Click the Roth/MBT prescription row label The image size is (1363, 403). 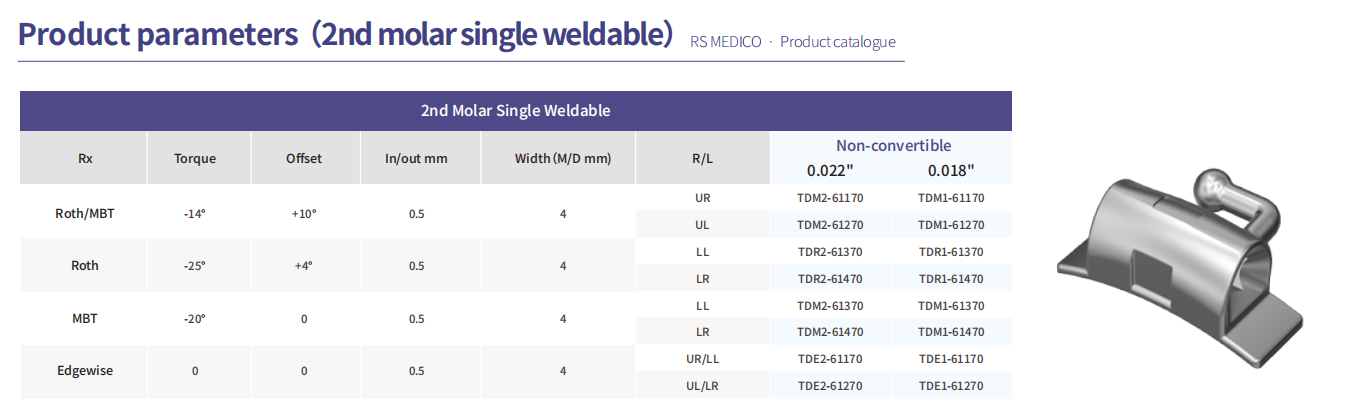pos(85,213)
